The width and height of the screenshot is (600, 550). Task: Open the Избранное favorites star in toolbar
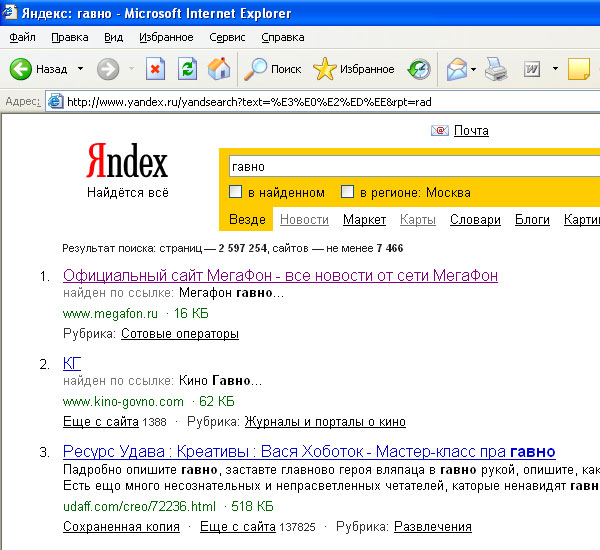[353, 69]
